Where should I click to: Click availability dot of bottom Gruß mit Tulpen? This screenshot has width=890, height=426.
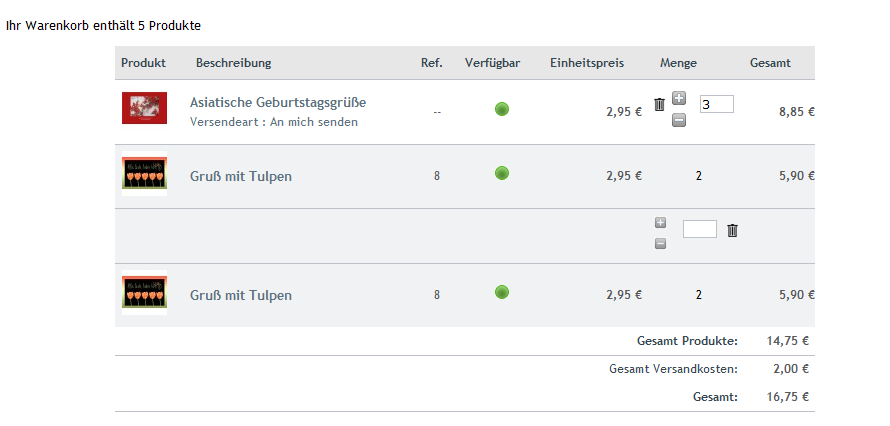(x=502, y=292)
